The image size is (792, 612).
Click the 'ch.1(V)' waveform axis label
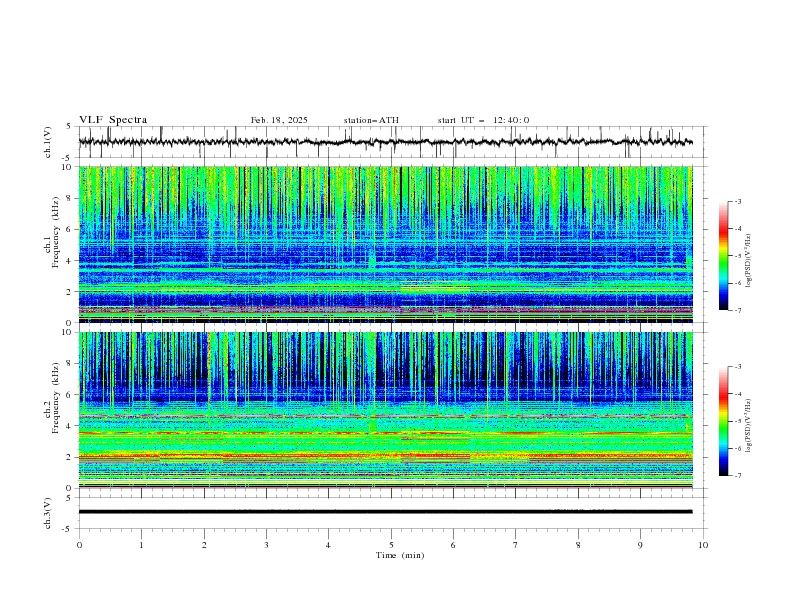pos(47,142)
